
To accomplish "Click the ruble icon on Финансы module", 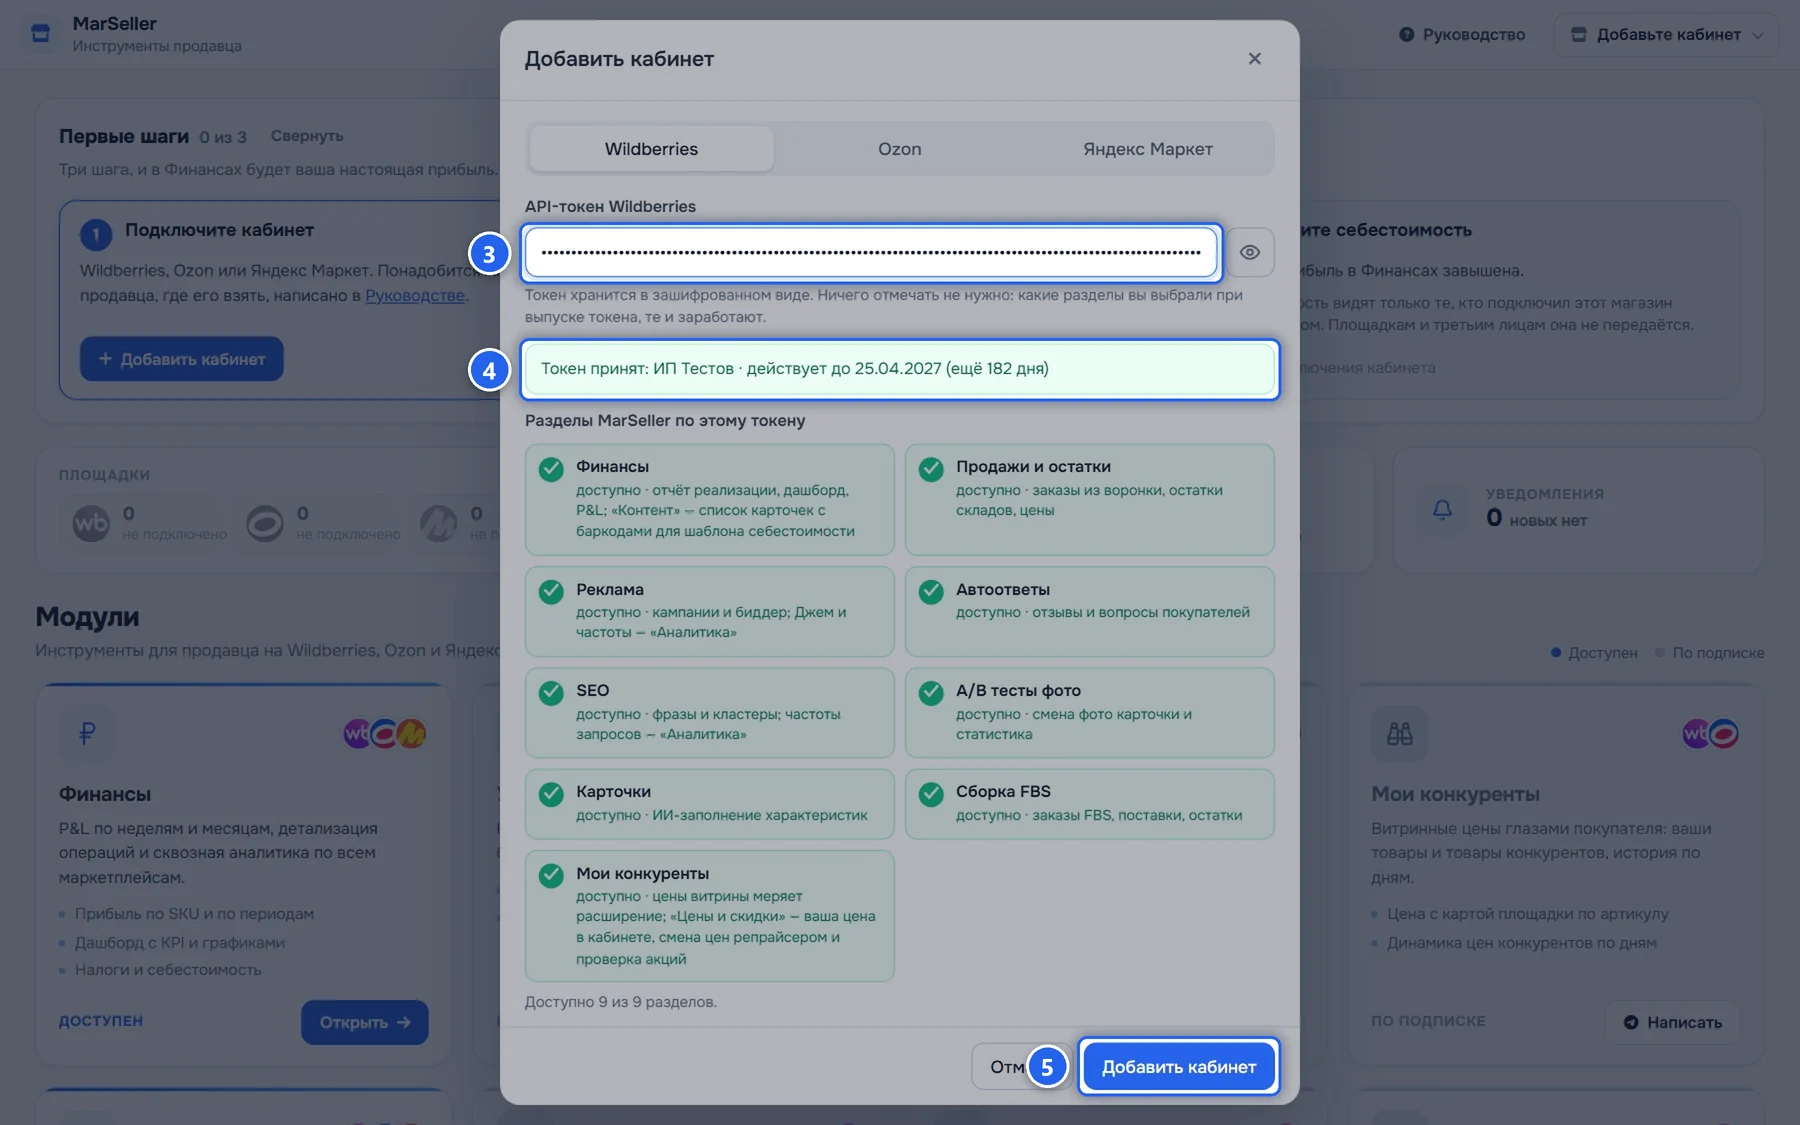I will (87, 734).
